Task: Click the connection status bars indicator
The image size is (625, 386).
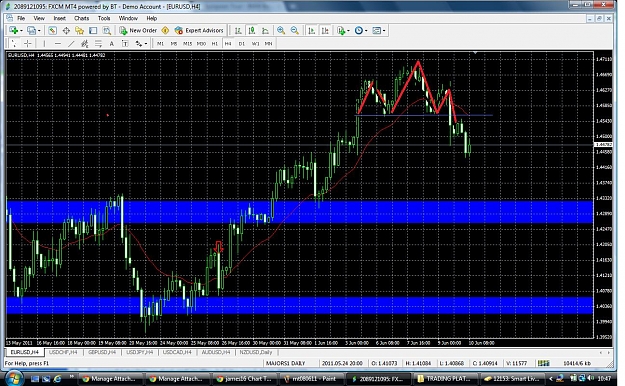Action: [x=543, y=363]
